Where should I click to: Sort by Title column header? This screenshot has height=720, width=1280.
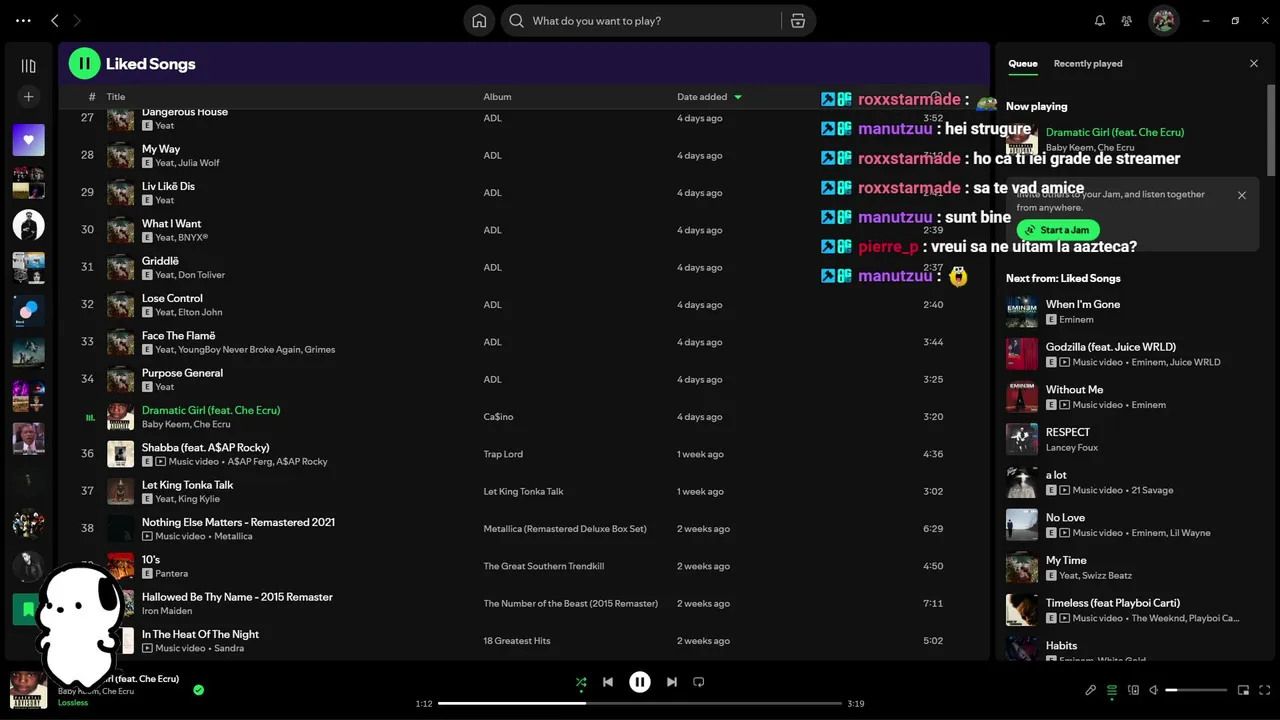[116, 97]
